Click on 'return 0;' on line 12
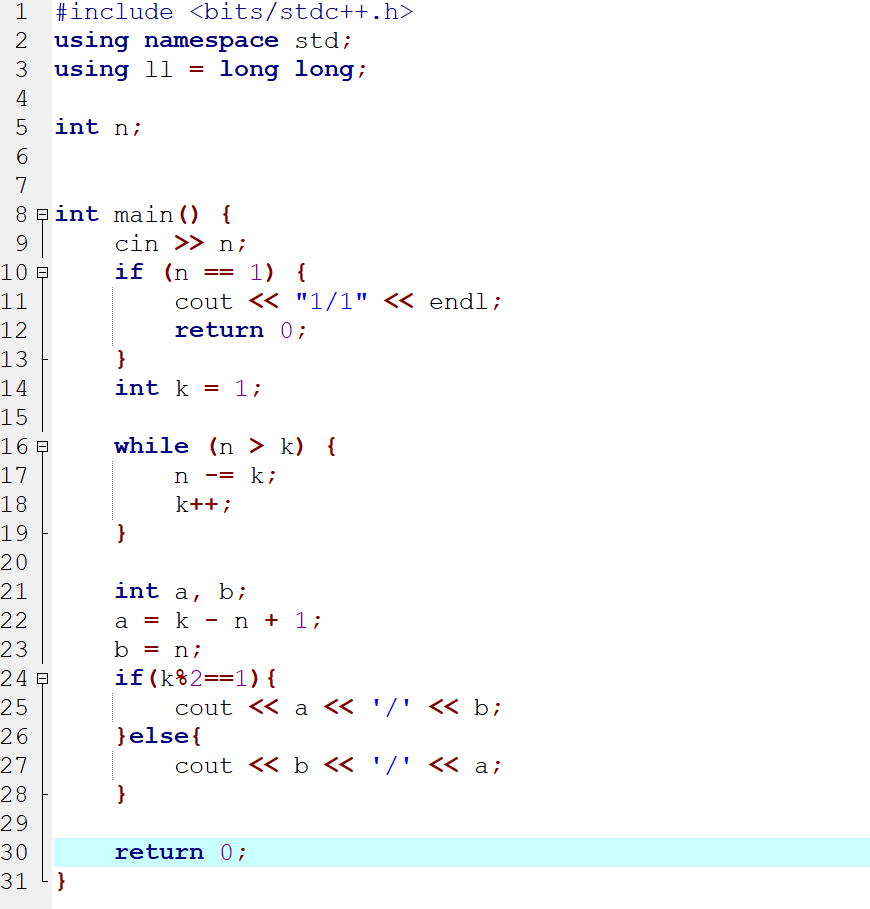Viewport: 870px width, 909px height. click(x=241, y=330)
